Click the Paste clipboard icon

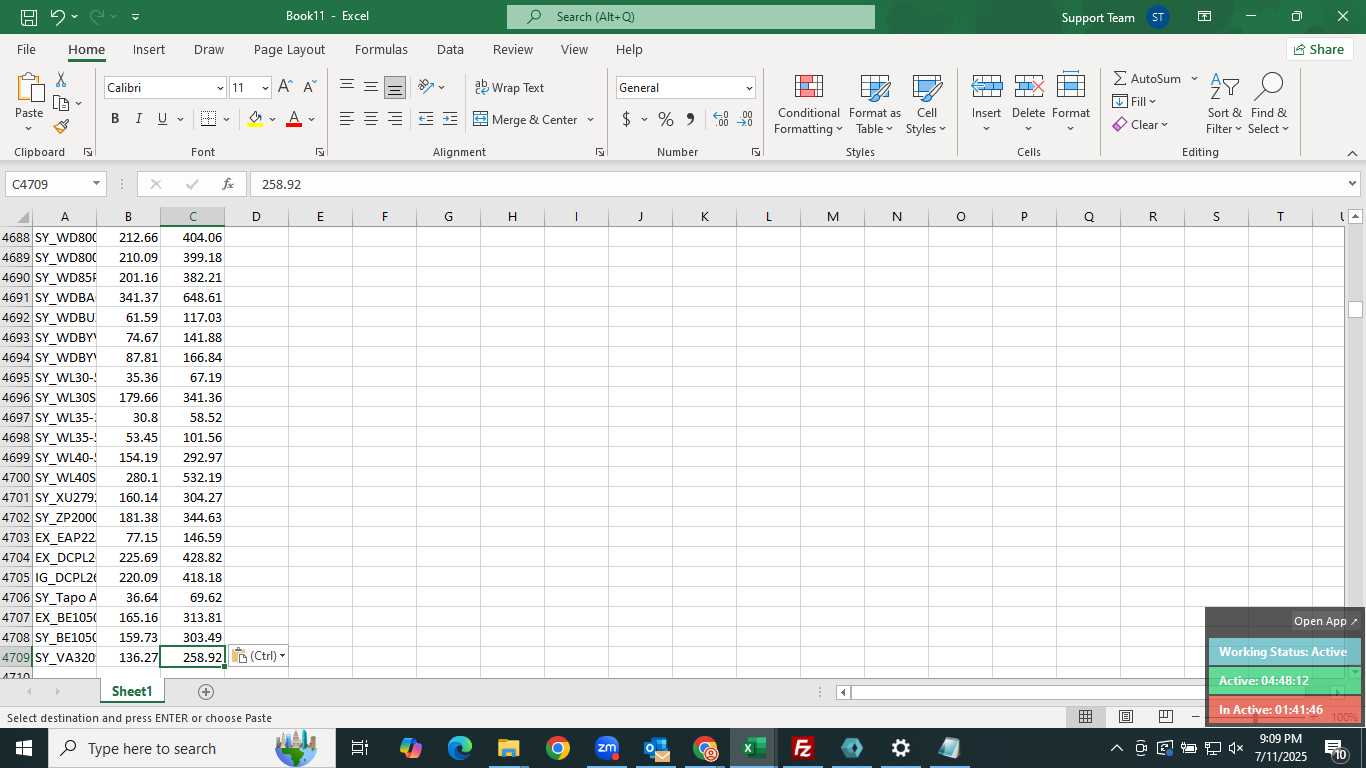click(29, 89)
